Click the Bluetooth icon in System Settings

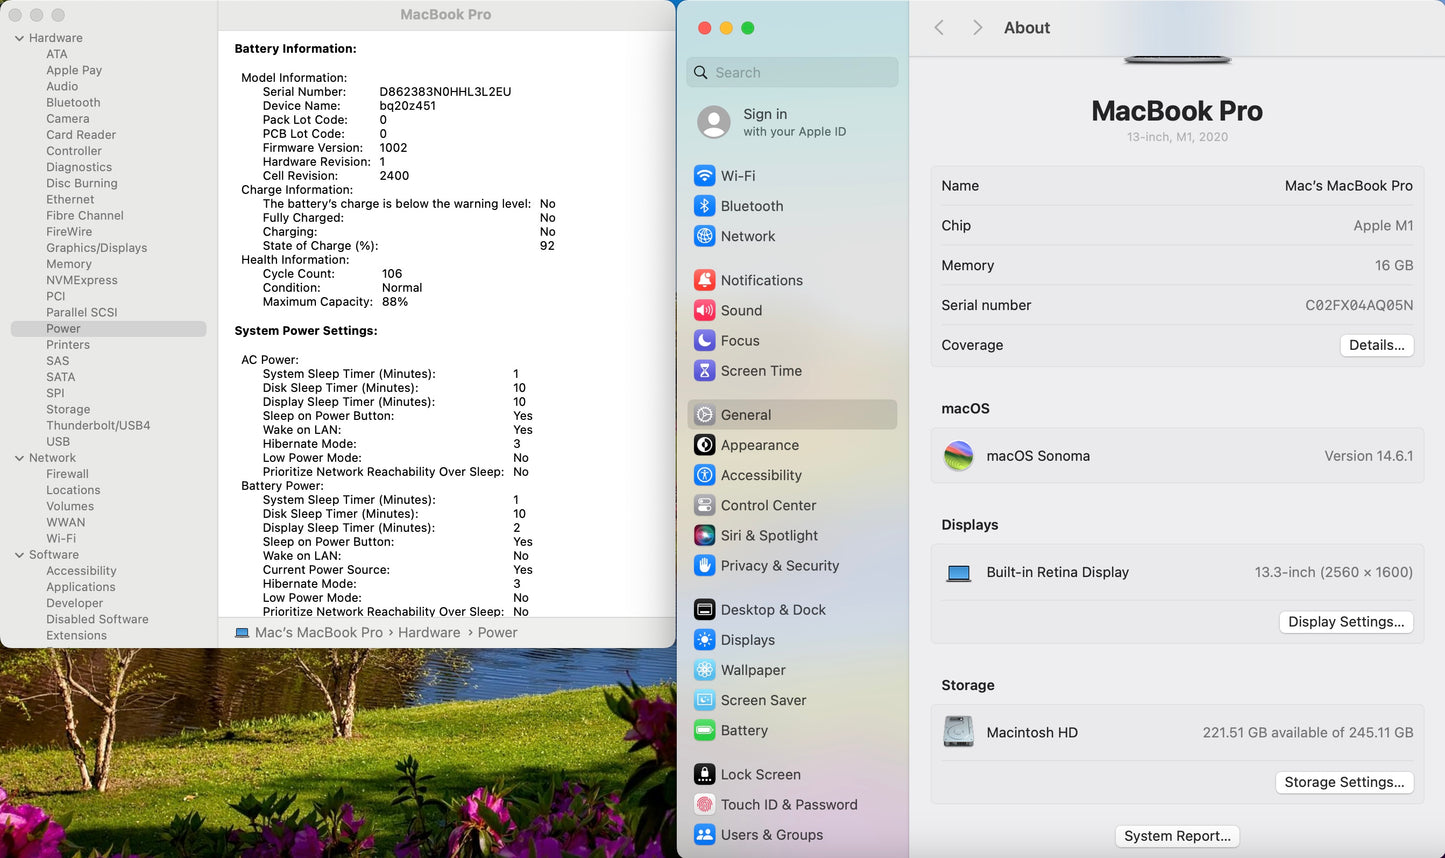pos(705,206)
